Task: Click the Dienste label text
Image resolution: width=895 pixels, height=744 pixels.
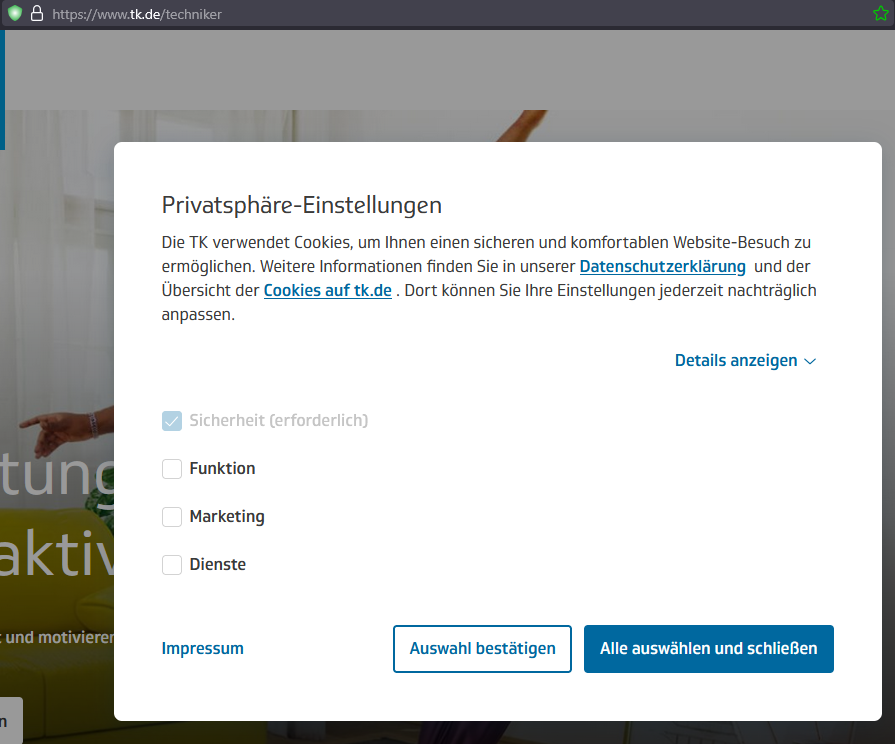Action: 217,565
